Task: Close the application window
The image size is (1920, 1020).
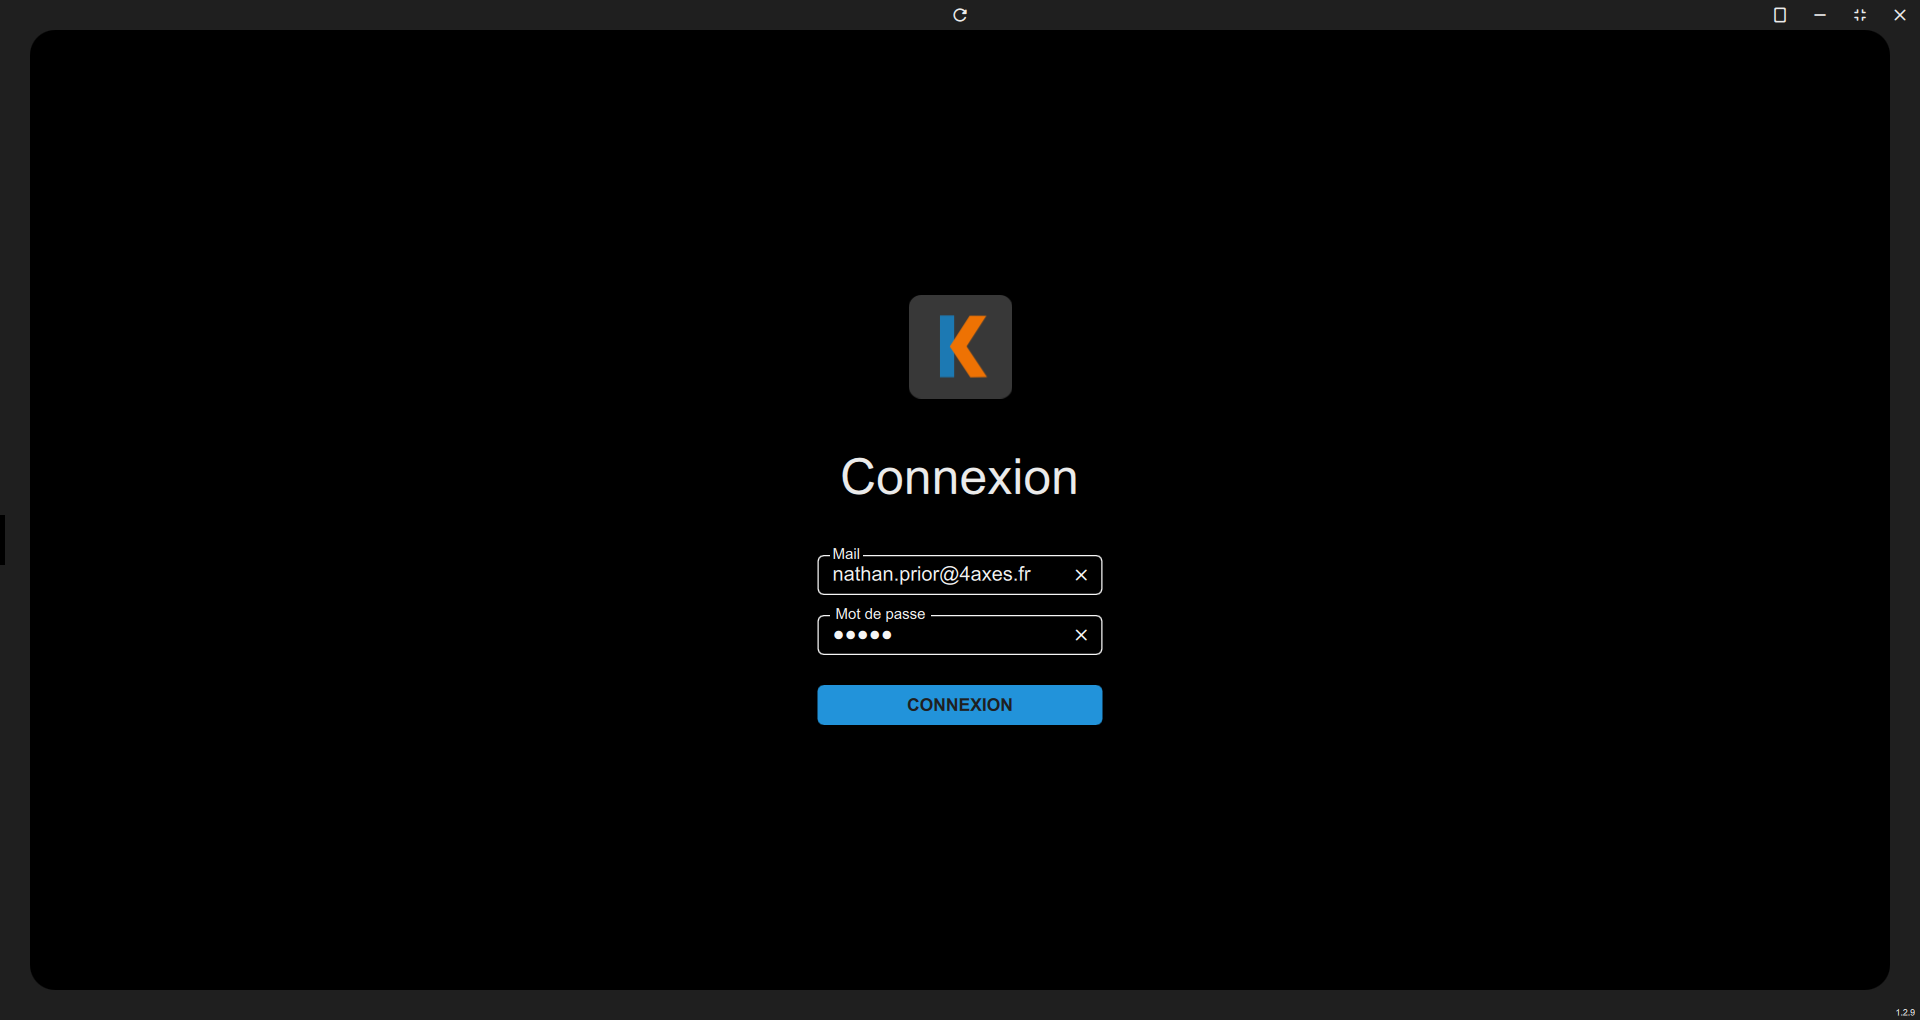Action: coord(1900,15)
